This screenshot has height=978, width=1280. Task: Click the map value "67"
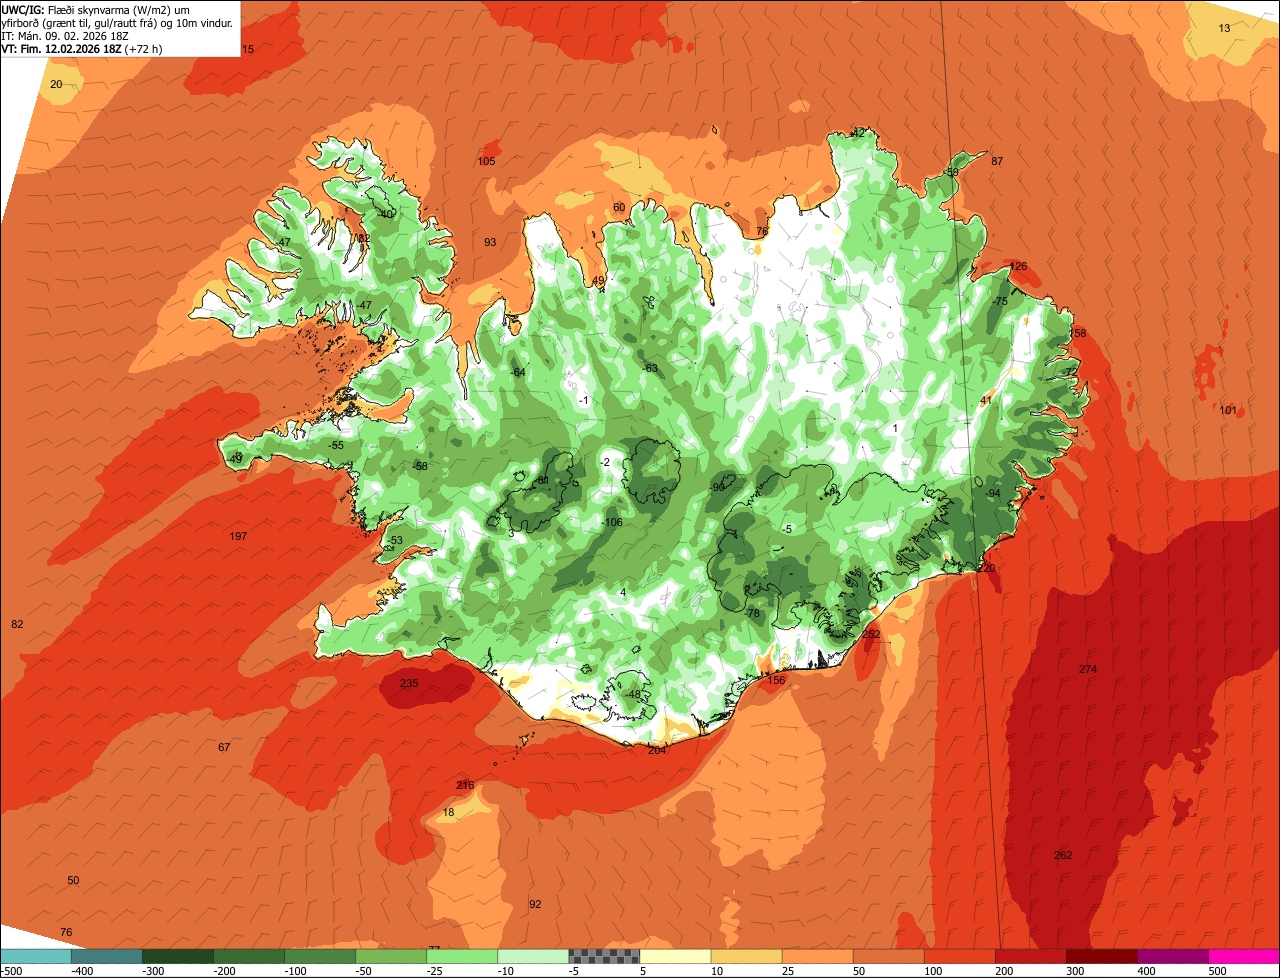click(224, 747)
